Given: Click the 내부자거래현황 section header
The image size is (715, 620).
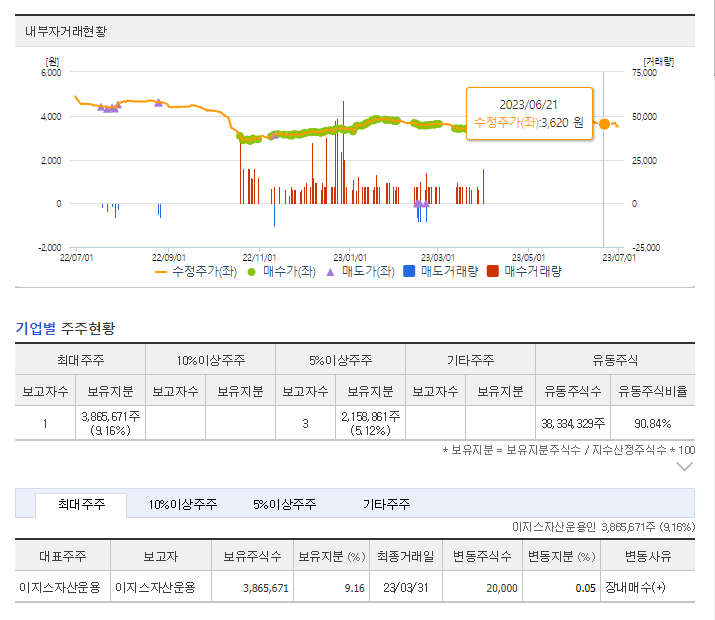Looking at the screenshot, I should 355,31.
